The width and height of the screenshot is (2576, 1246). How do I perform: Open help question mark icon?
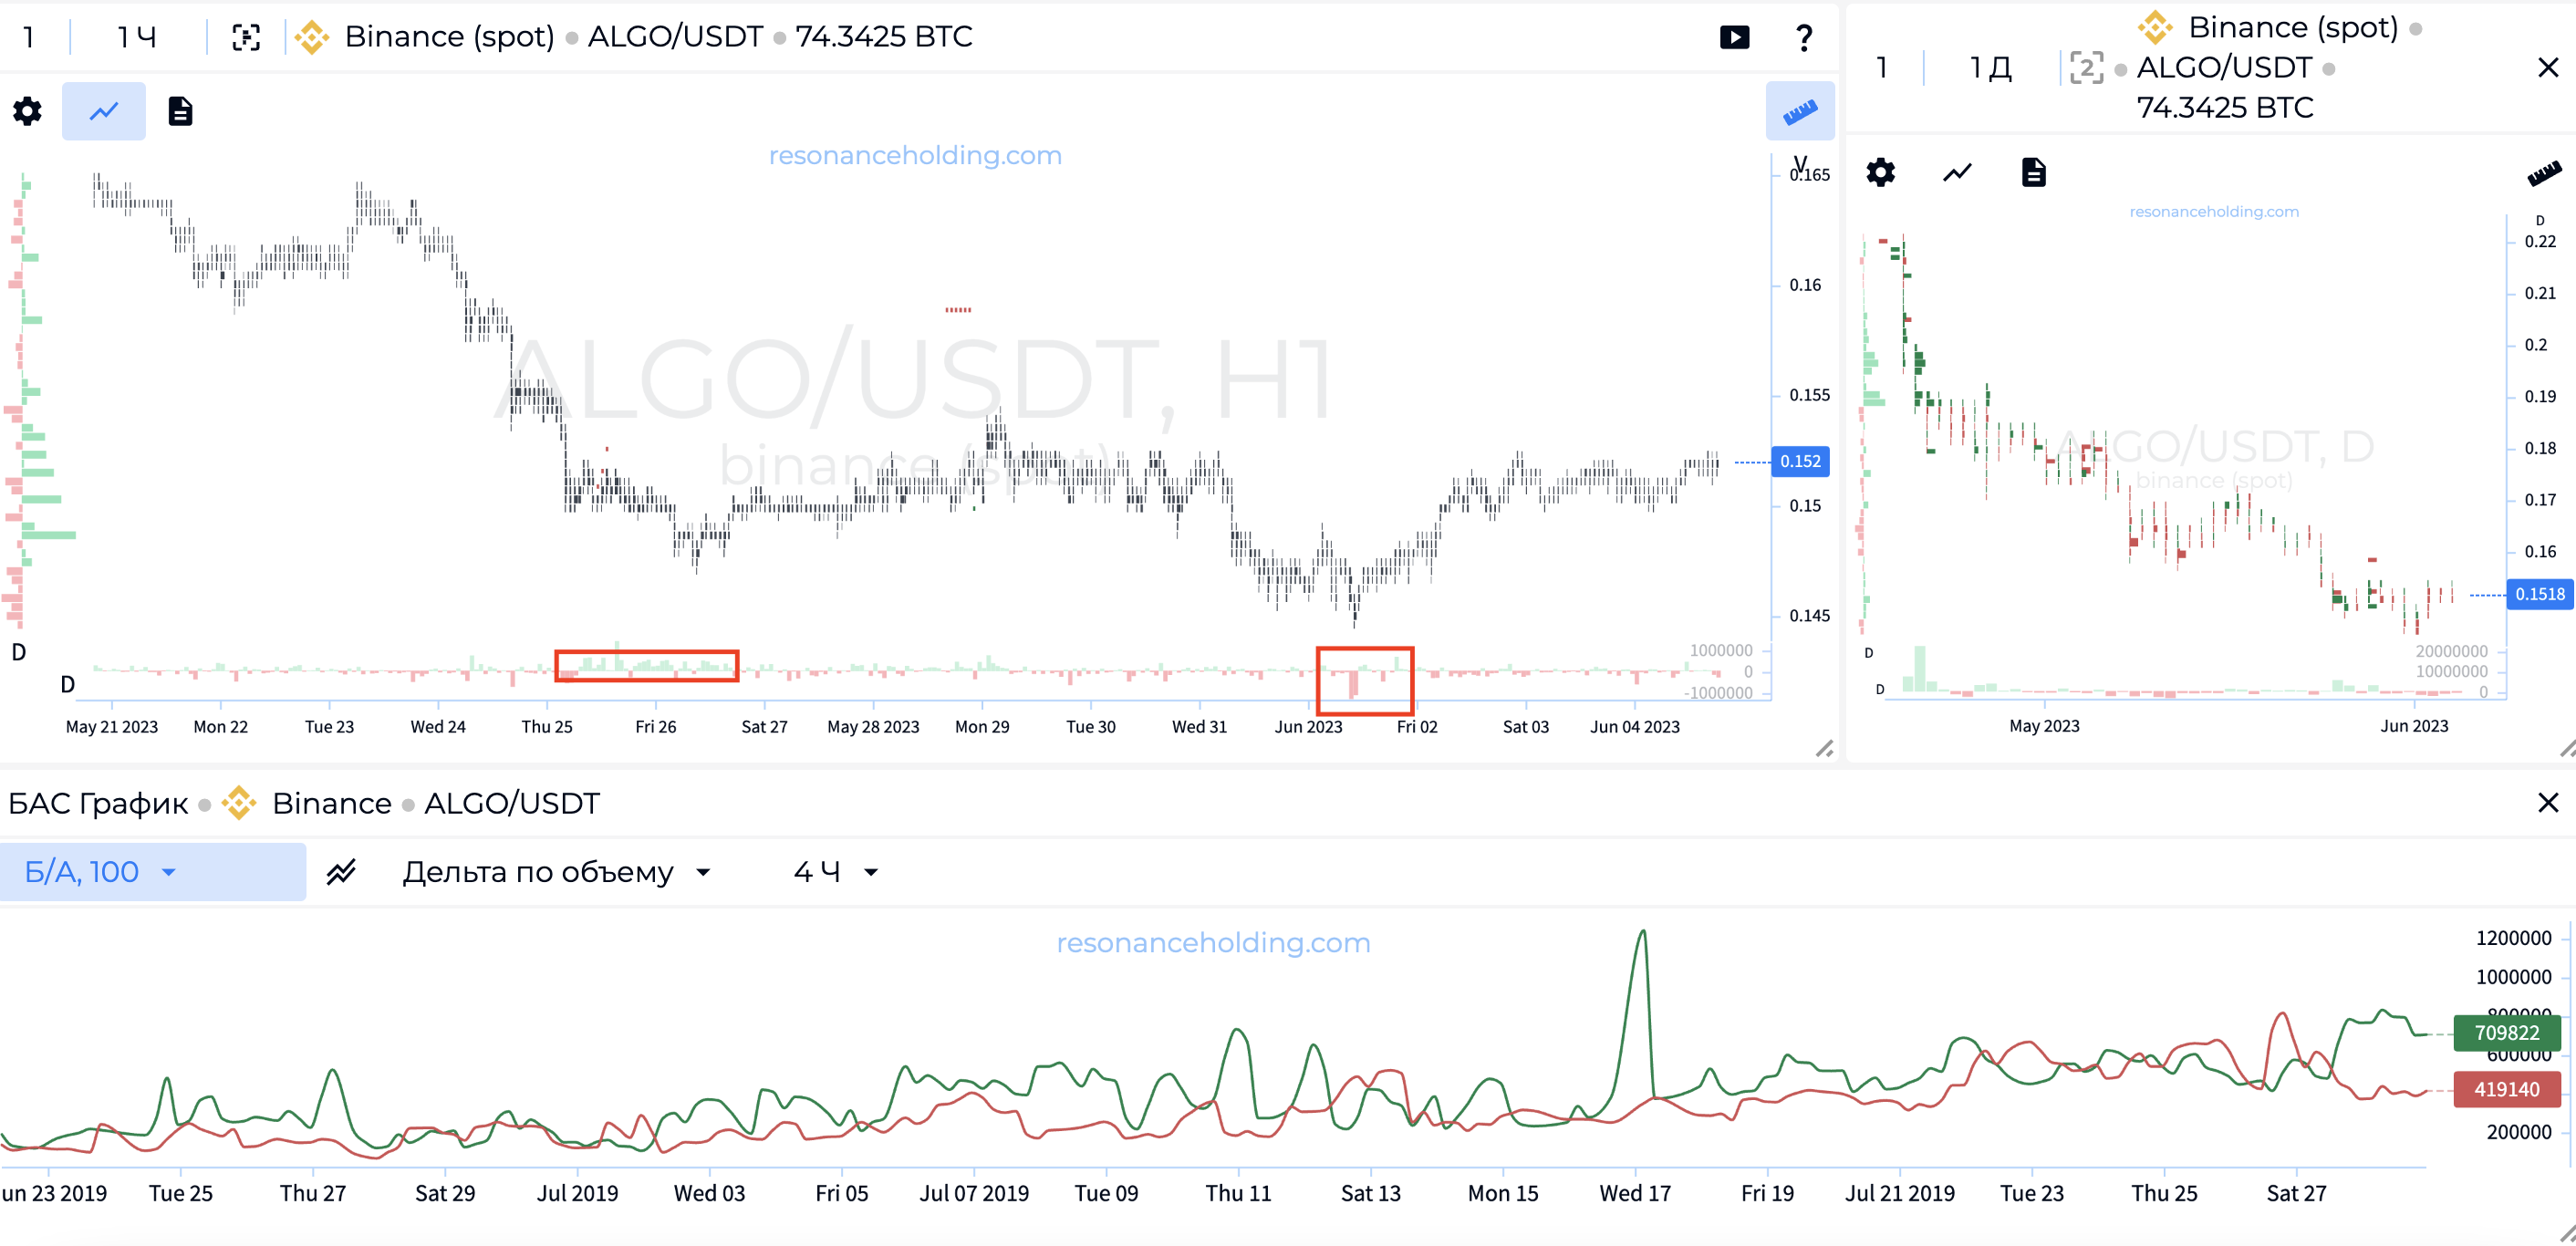click(1804, 38)
